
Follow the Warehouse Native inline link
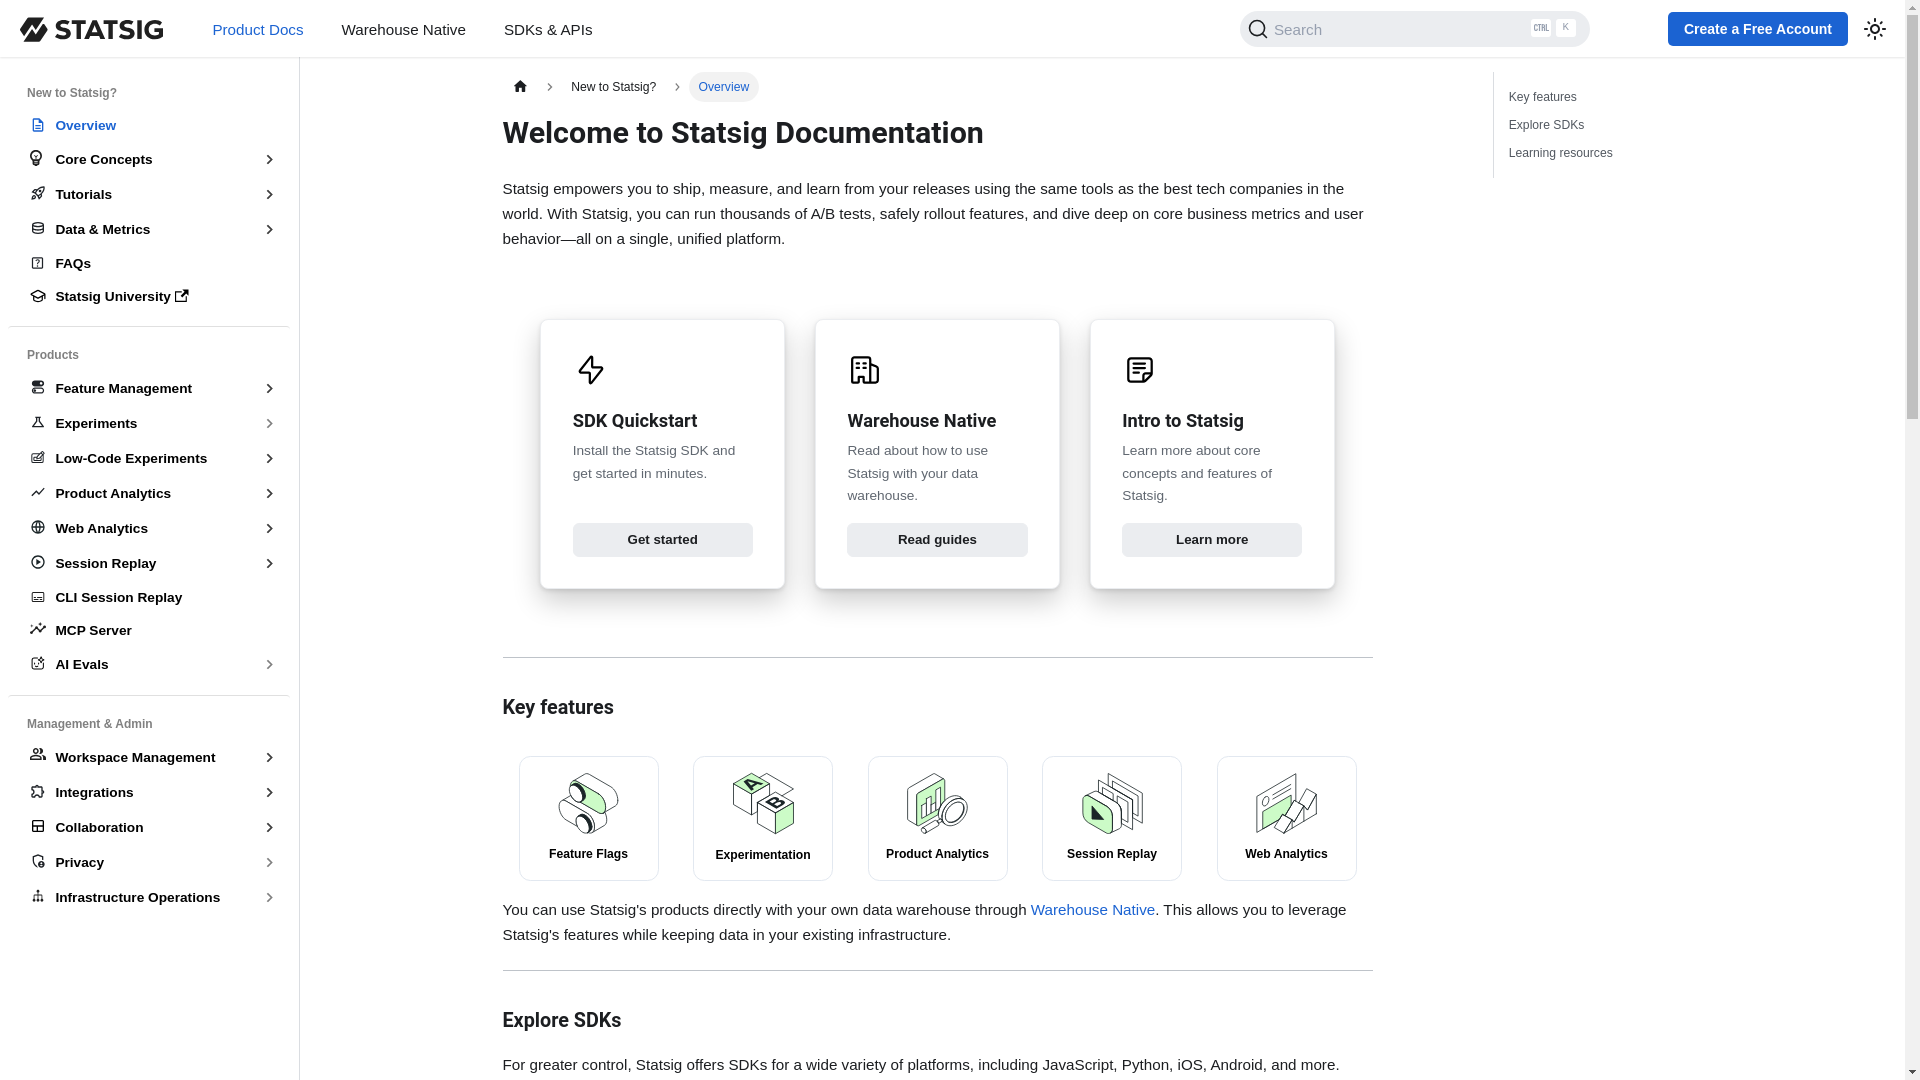1092,910
